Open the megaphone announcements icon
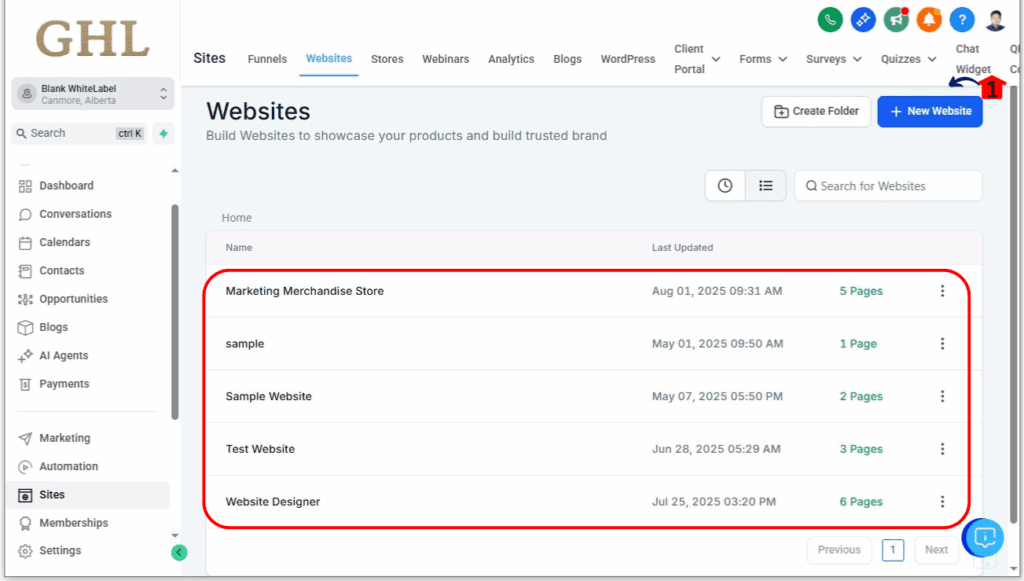Viewport: 1024px width, 581px height. click(x=896, y=20)
